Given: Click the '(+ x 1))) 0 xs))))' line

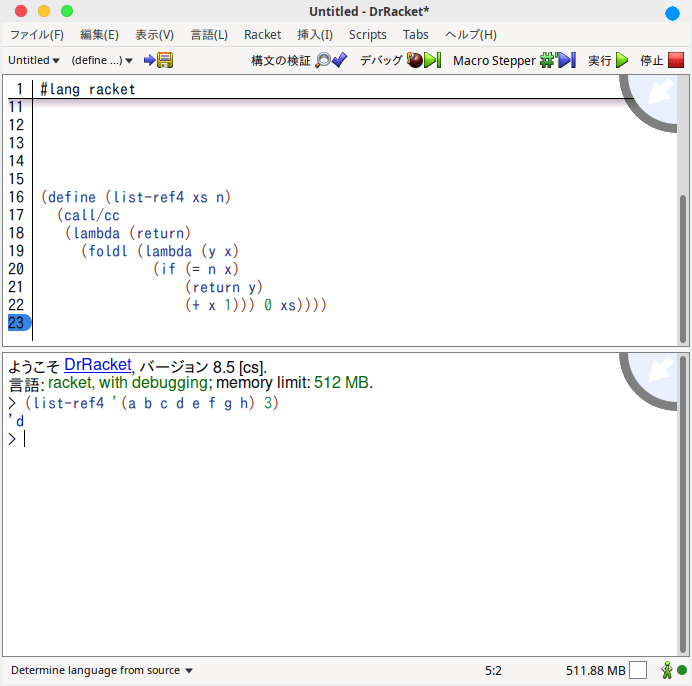Looking at the screenshot, I should pos(256,305).
